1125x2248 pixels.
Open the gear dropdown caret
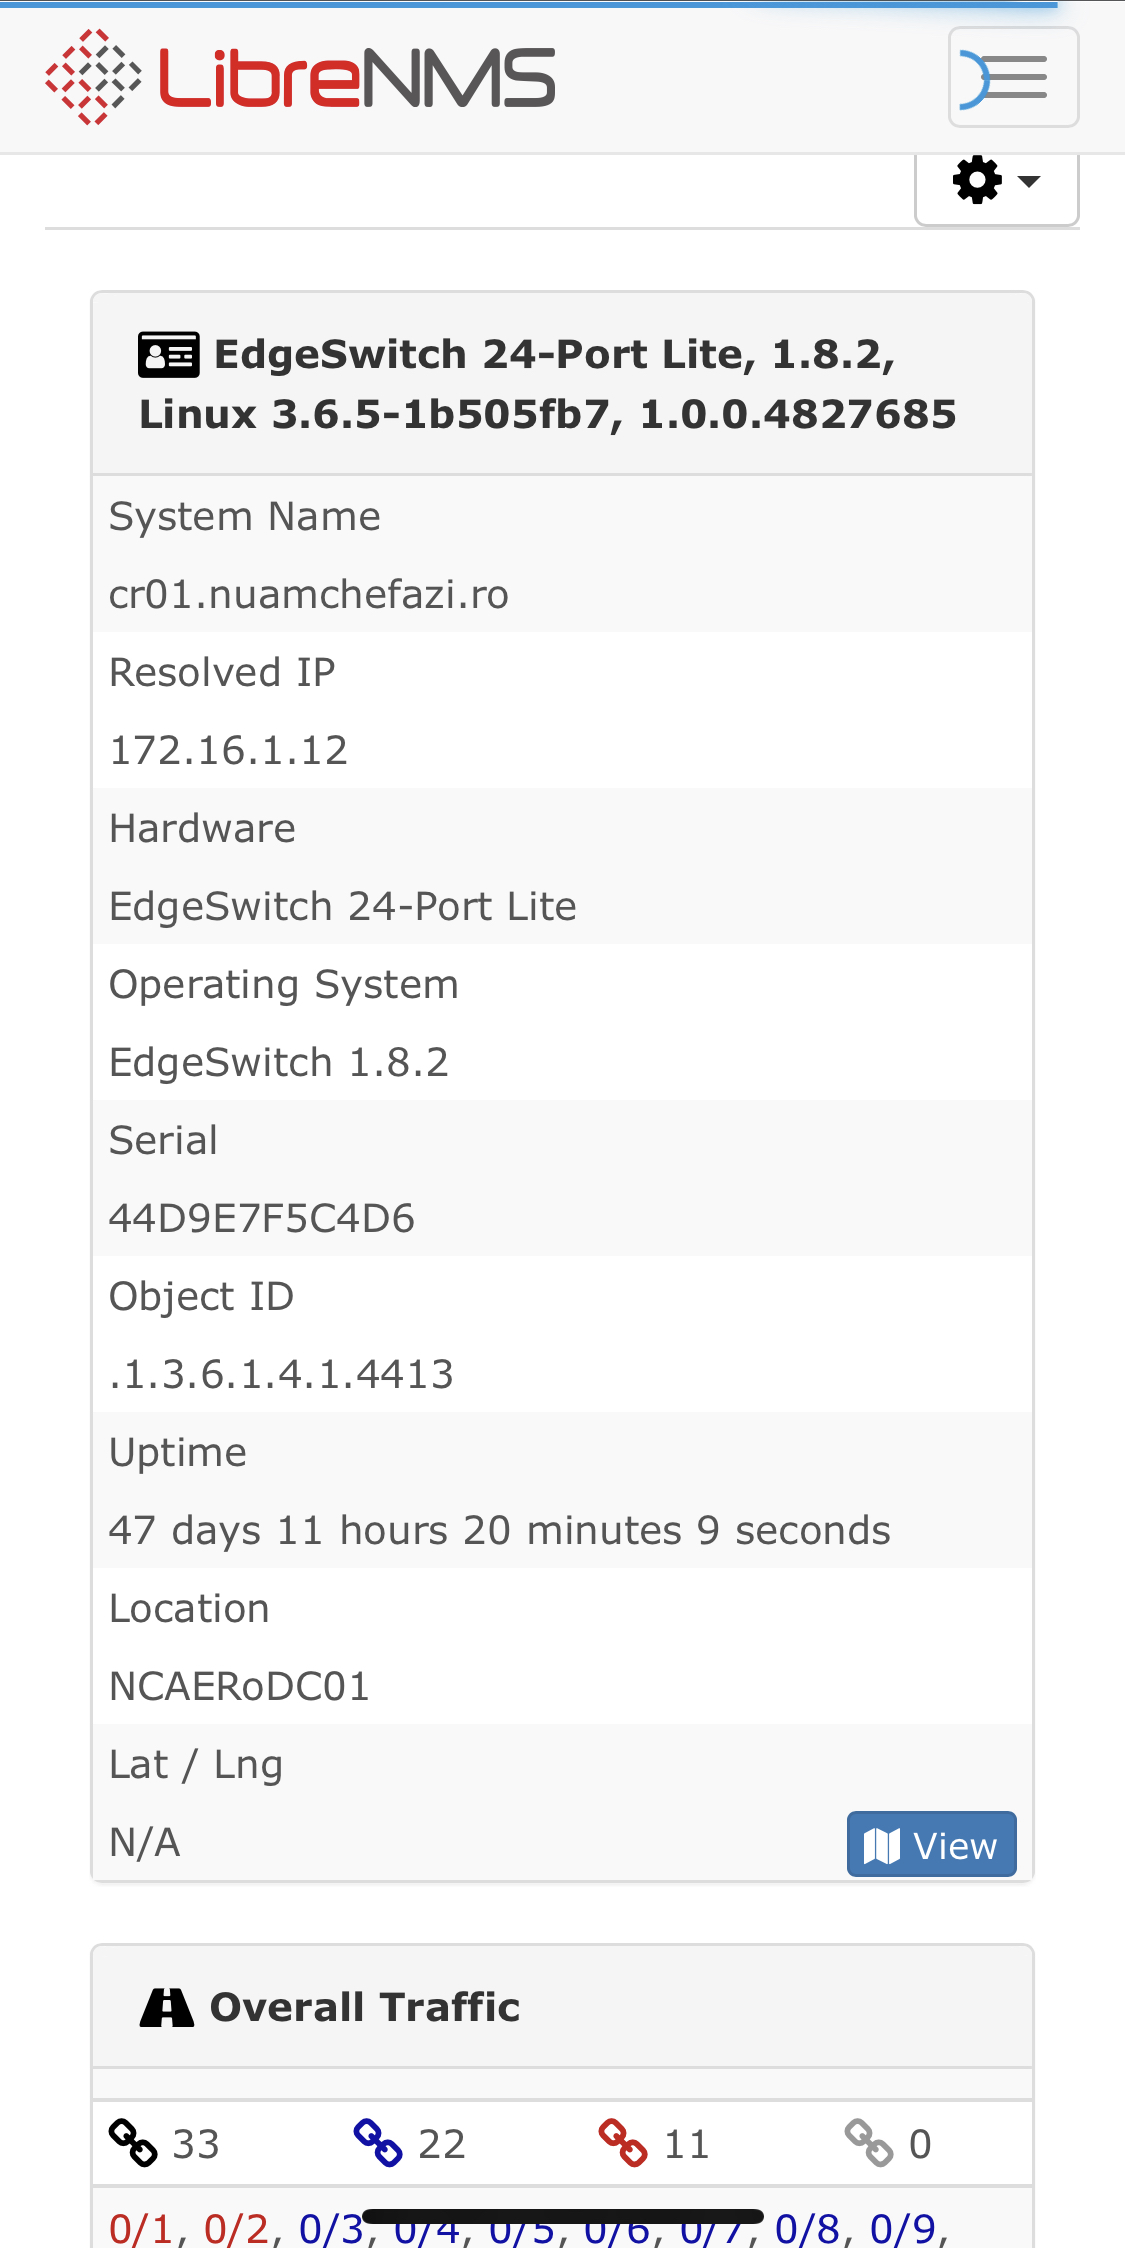coord(1029,183)
